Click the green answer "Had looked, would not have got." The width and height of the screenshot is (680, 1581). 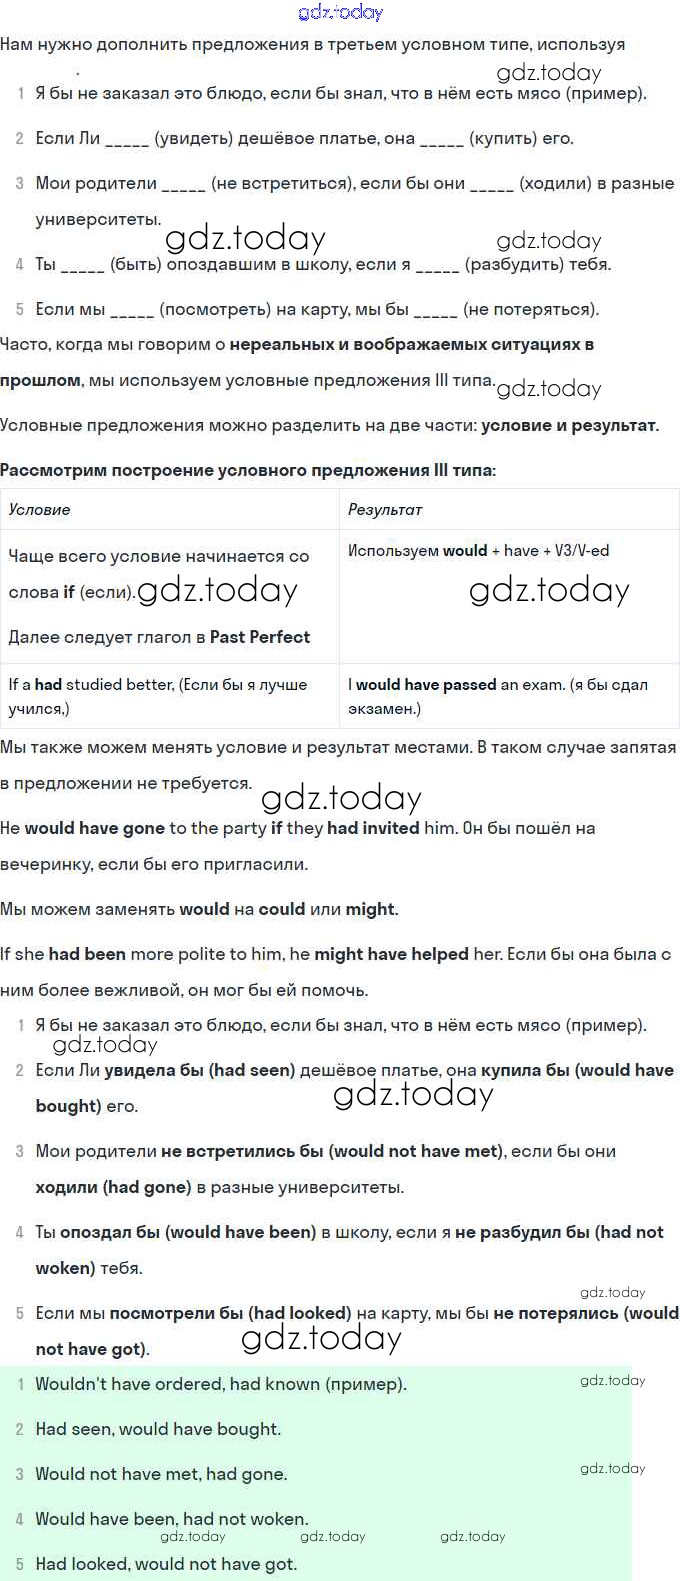tap(166, 1563)
